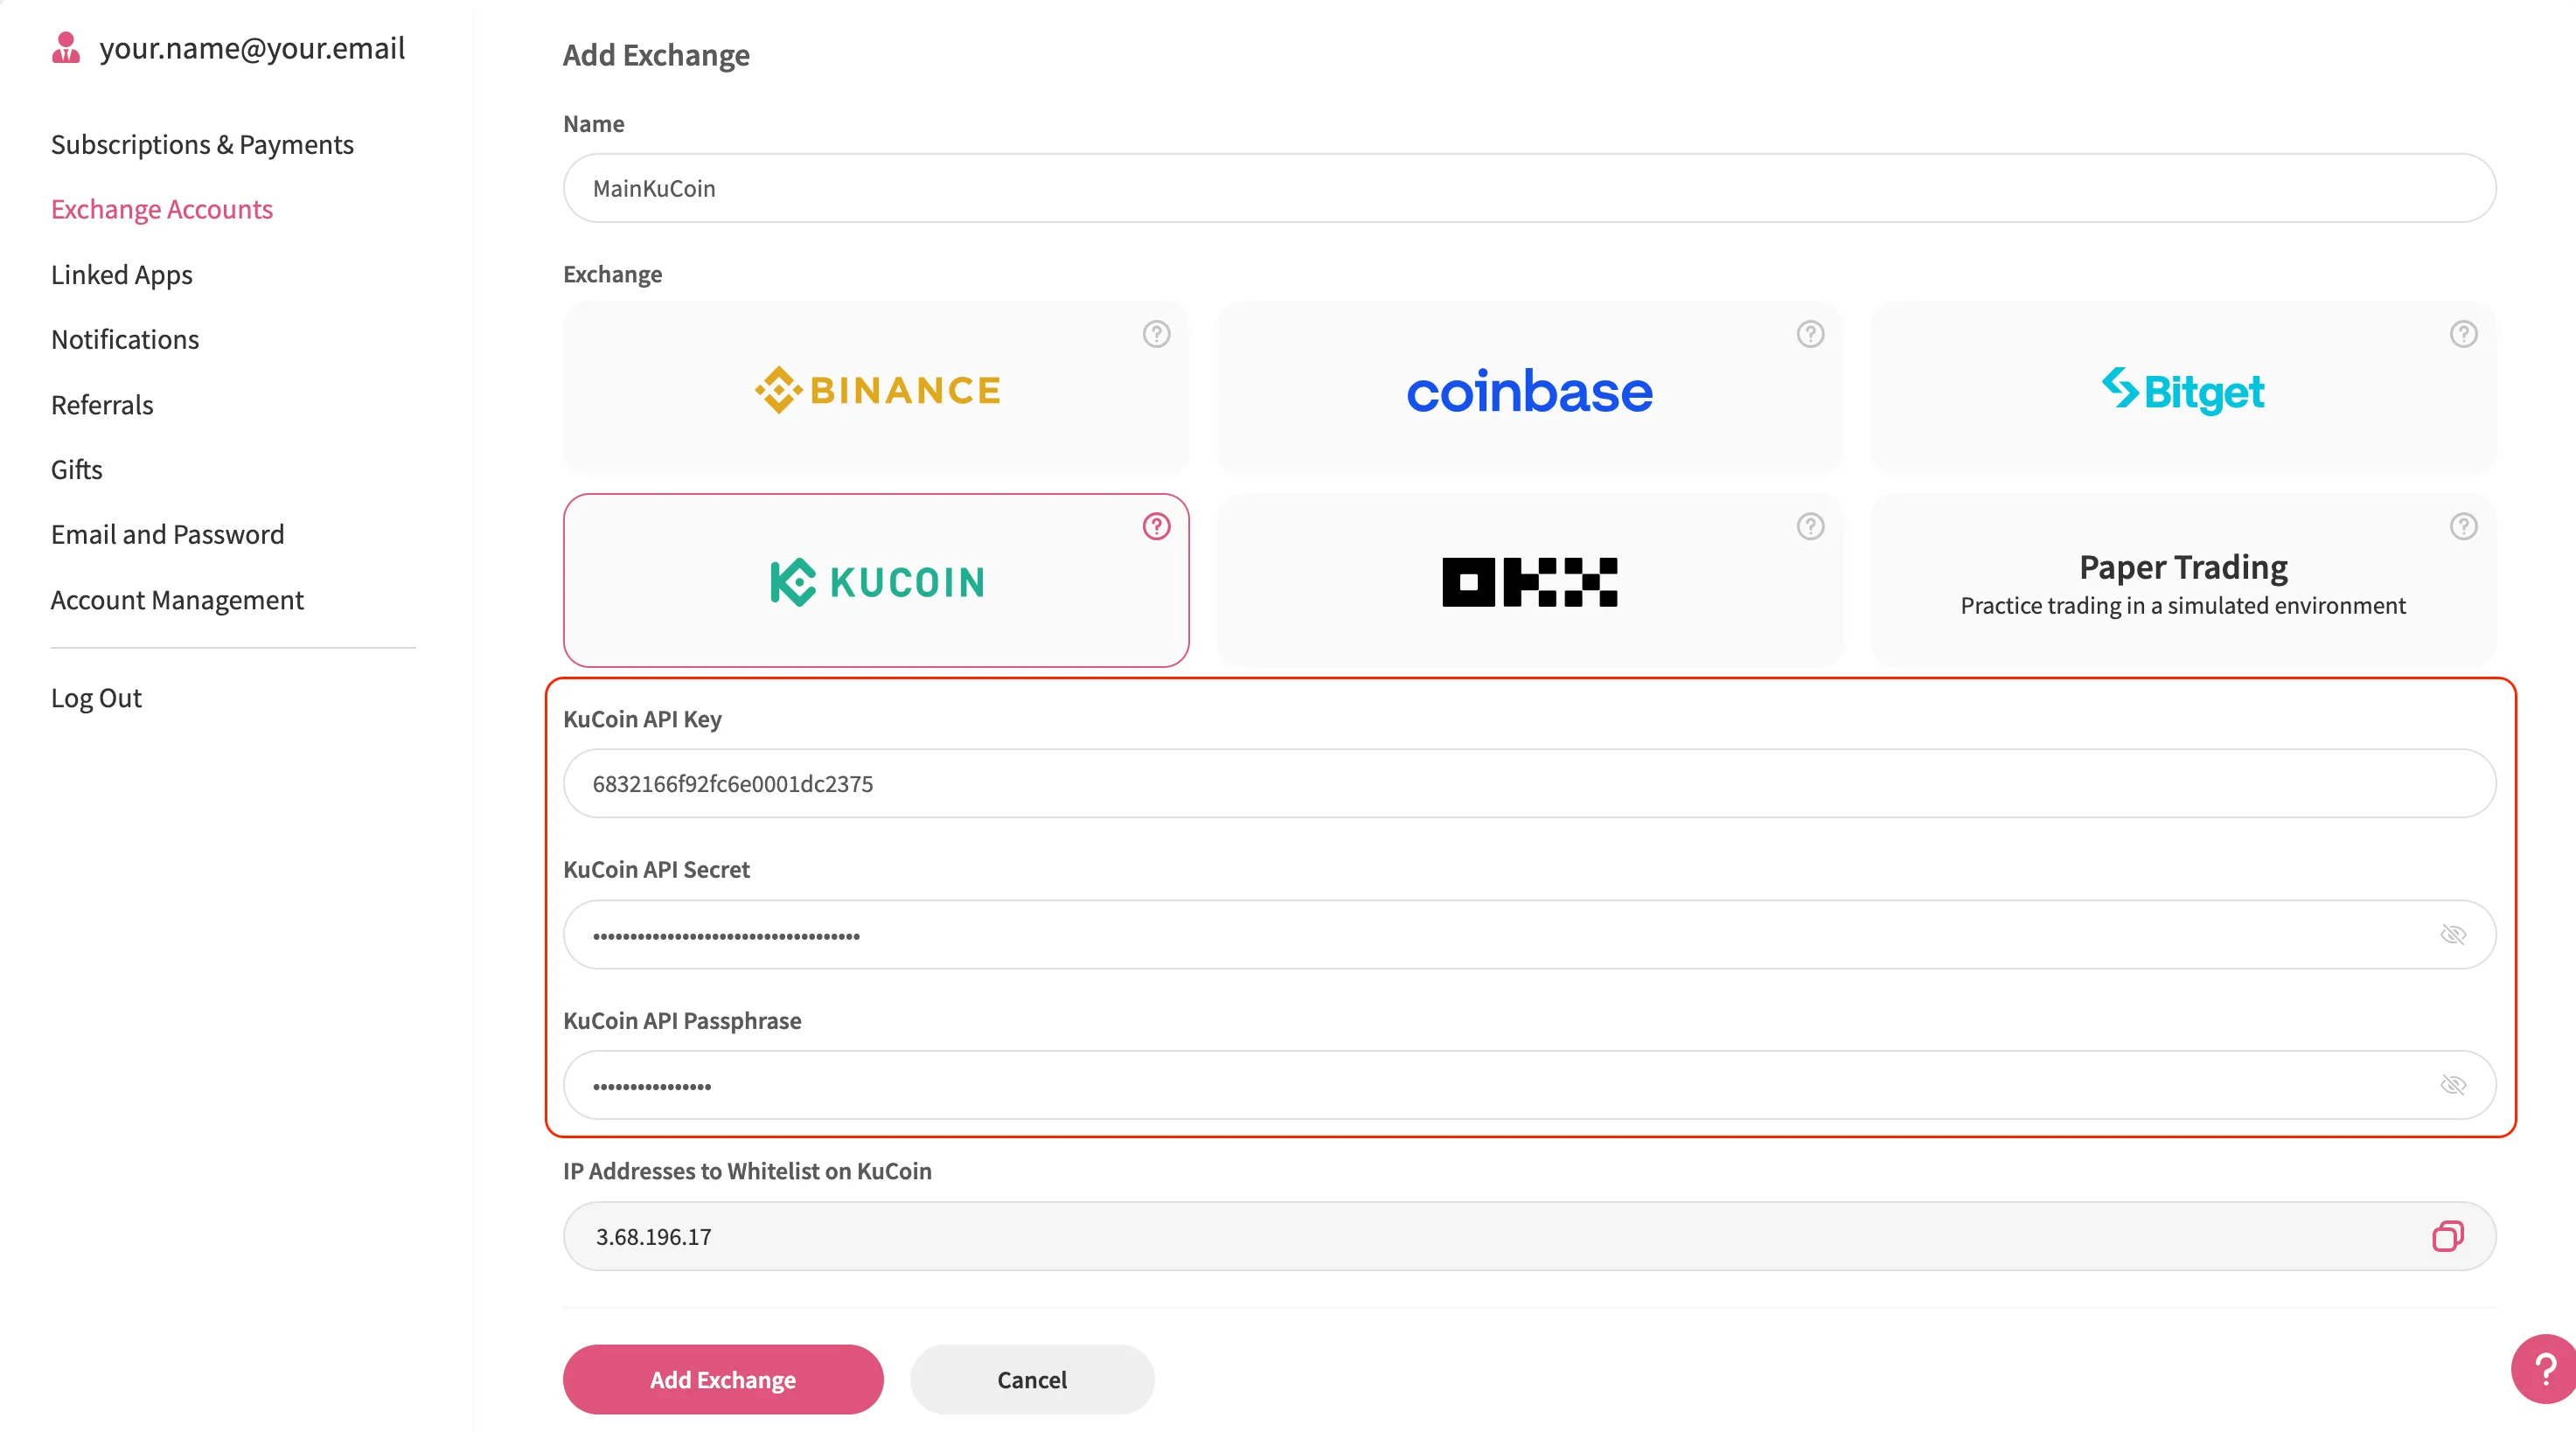Copy the whitelist IP address
This screenshot has height=1432, width=2576.
[x=2447, y=1236]
